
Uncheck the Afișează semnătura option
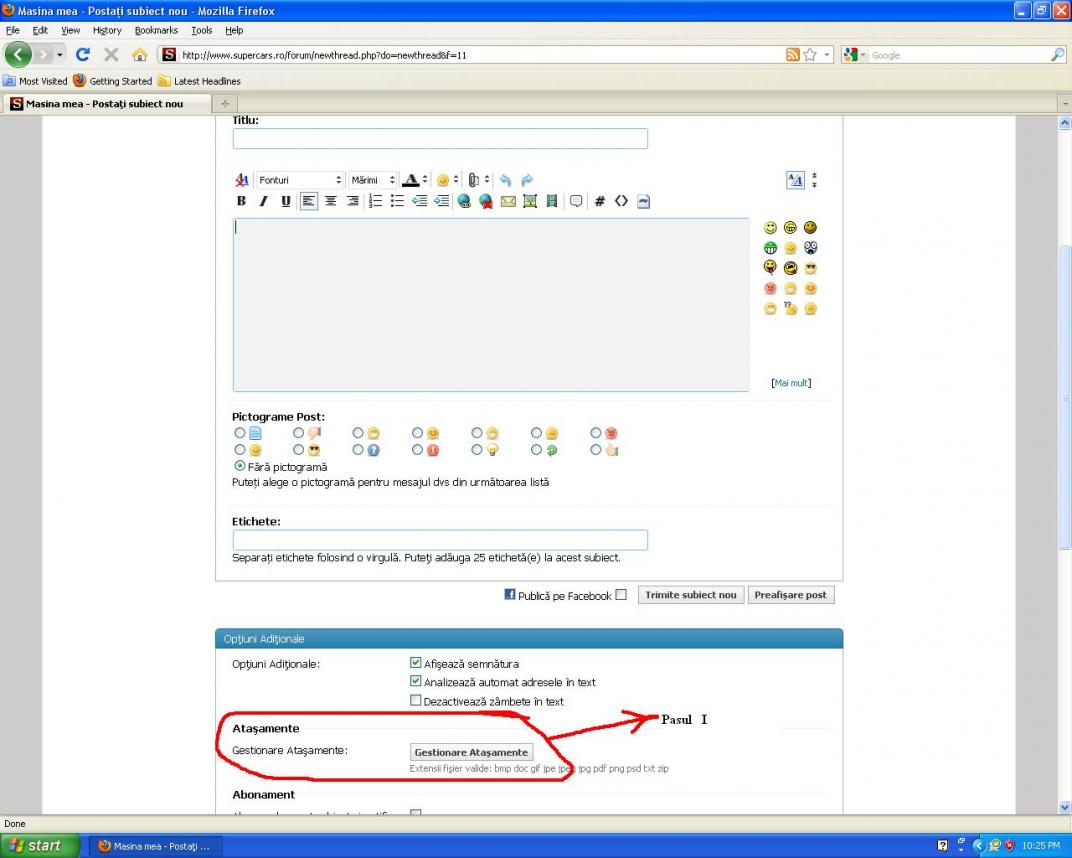pyautogui.click(x=416, y=663)
